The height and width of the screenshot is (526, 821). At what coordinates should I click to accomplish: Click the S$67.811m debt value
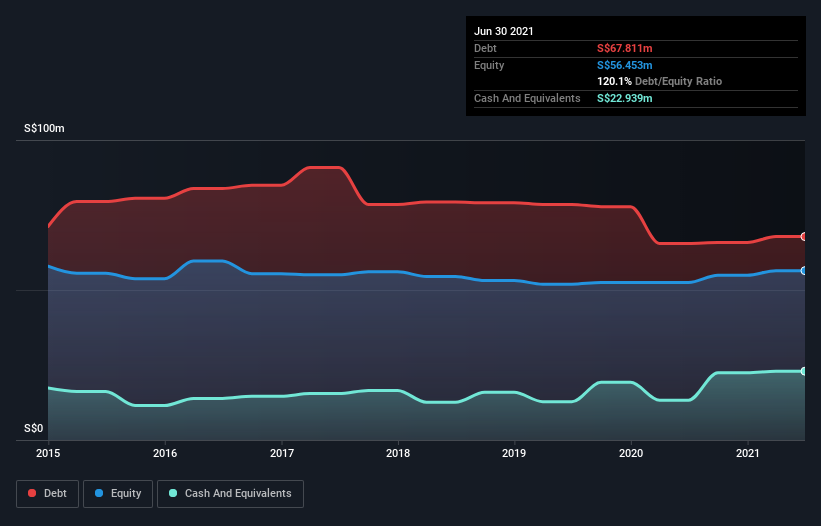point(625,48)
